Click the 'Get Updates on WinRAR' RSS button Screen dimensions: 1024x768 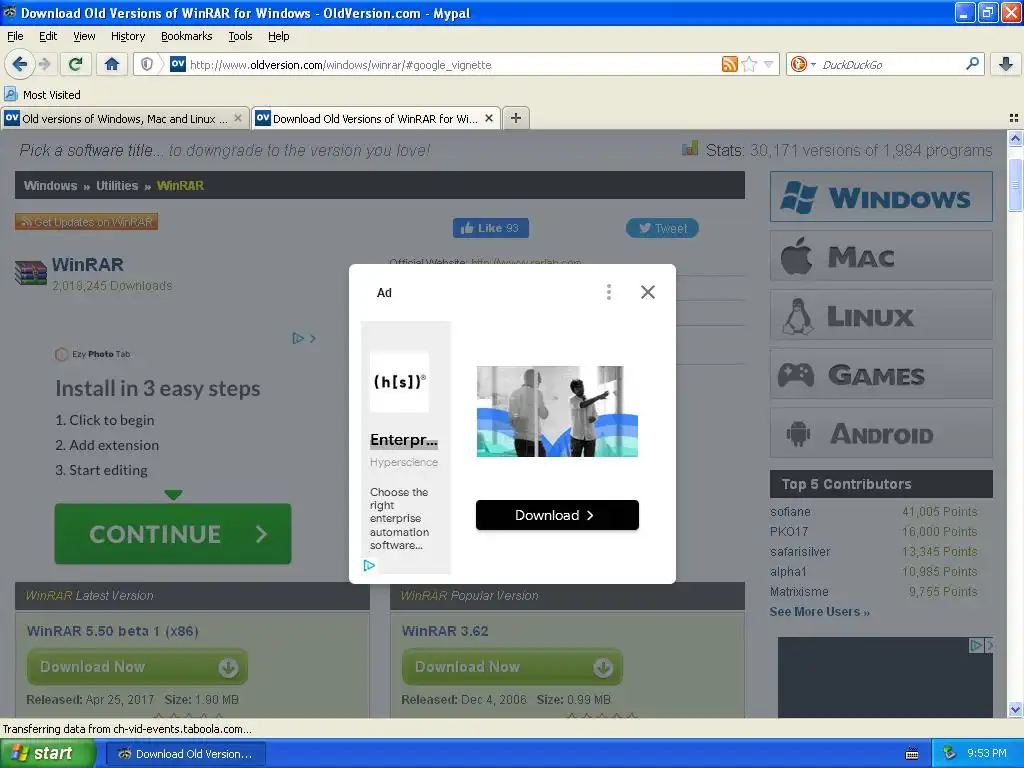point(87,222)
